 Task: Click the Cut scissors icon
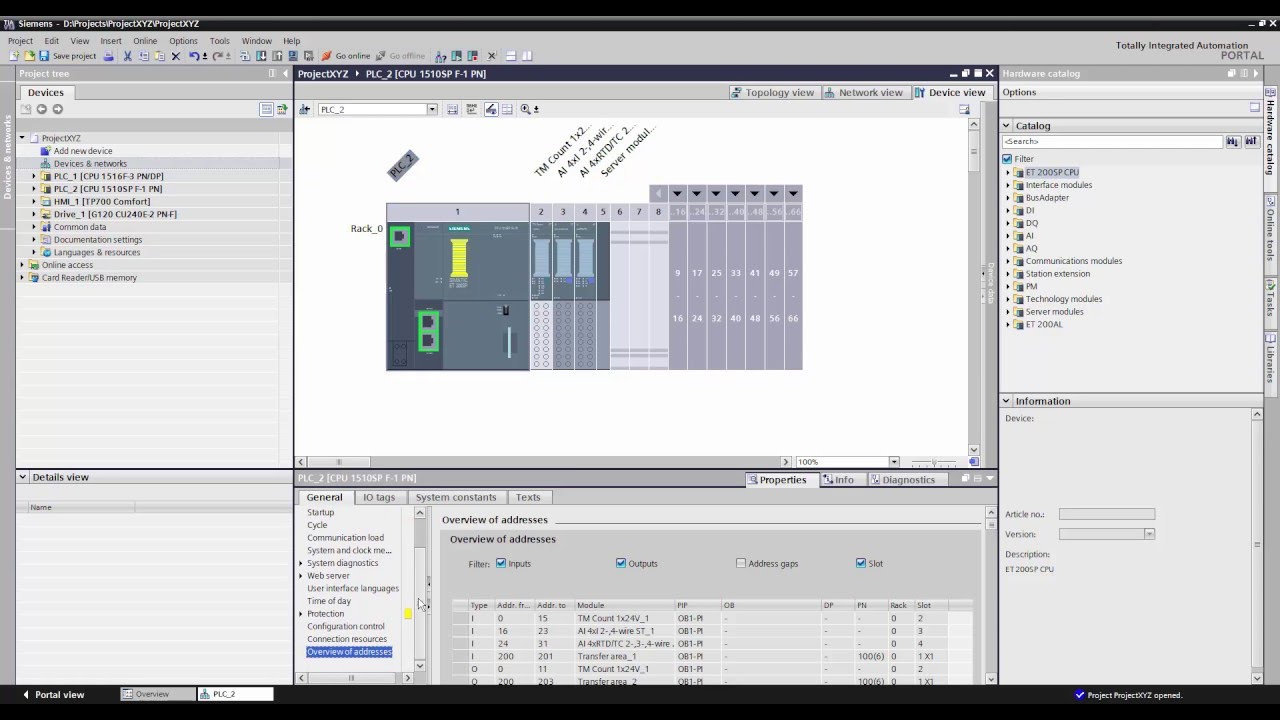127,56
